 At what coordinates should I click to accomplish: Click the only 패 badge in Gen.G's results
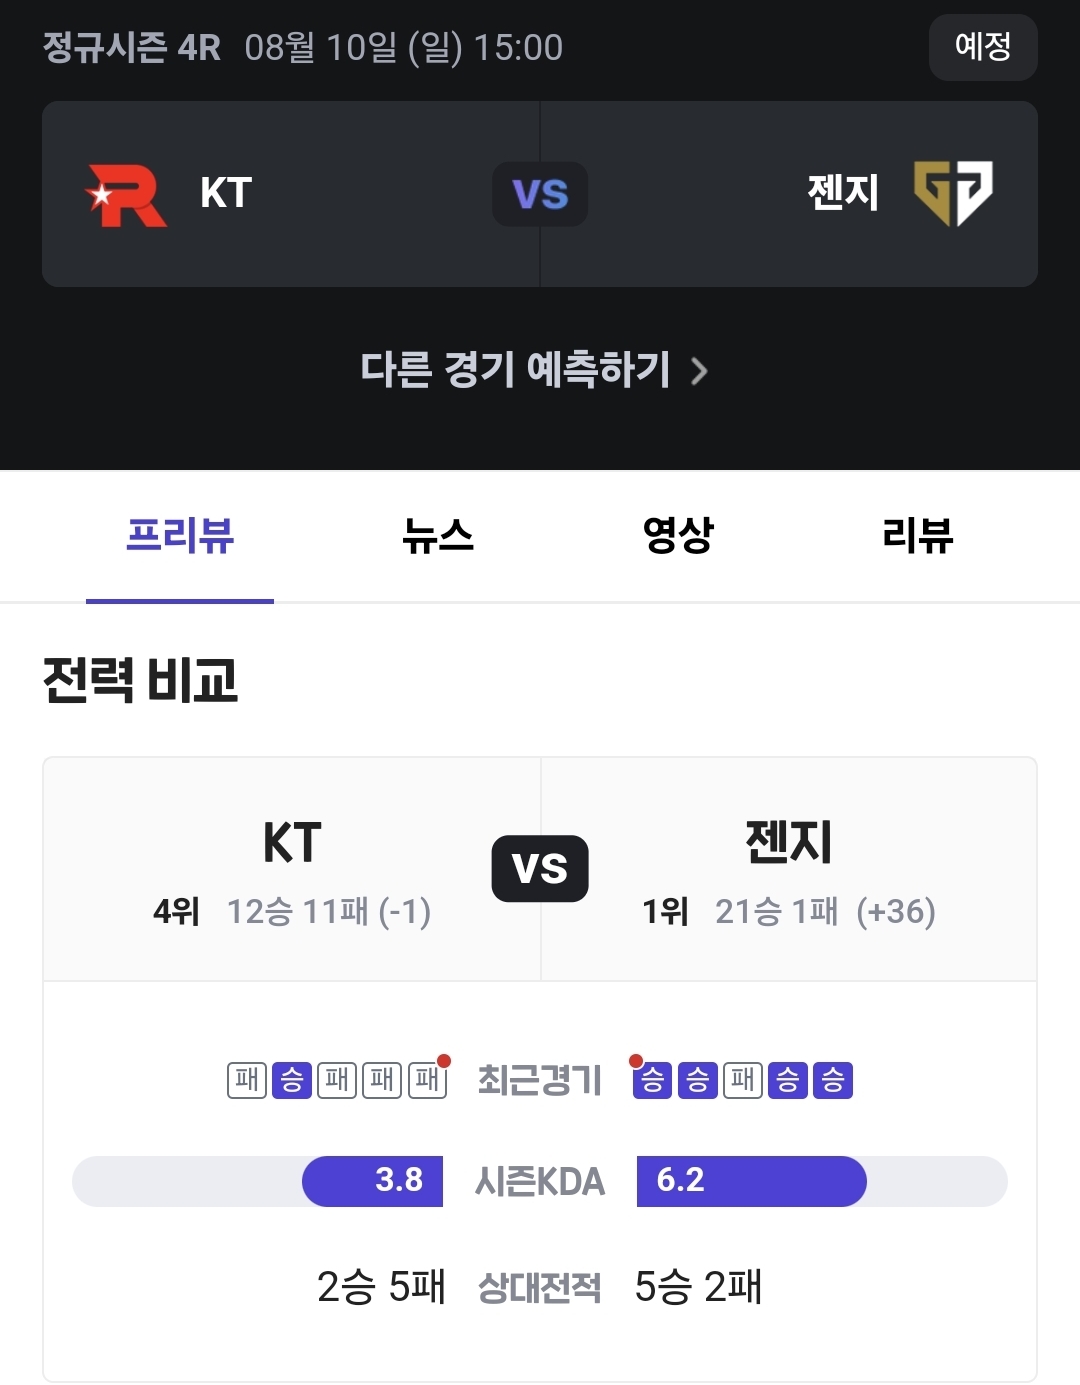pos(743,1080)
